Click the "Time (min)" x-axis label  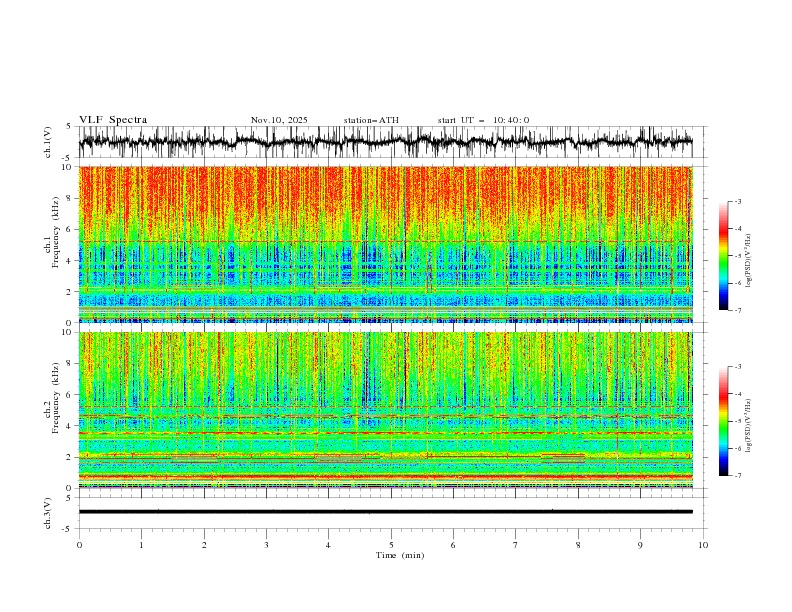pyautogui.click(x=400, y=555)
